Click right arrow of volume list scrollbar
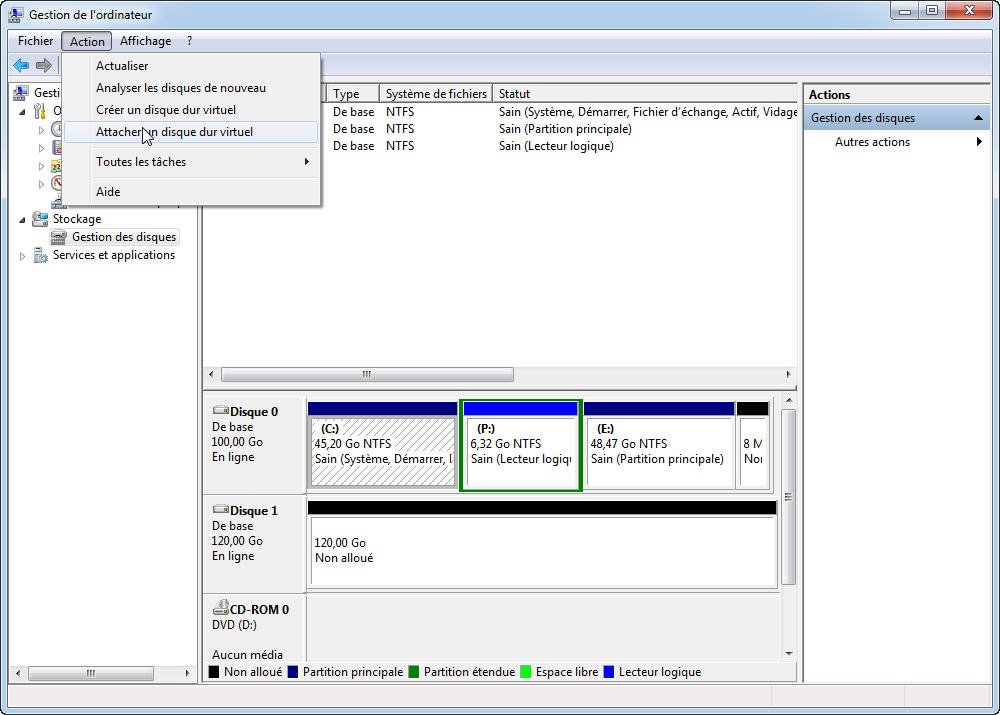This screenshot has width=1000, height=715. (789, 374)
